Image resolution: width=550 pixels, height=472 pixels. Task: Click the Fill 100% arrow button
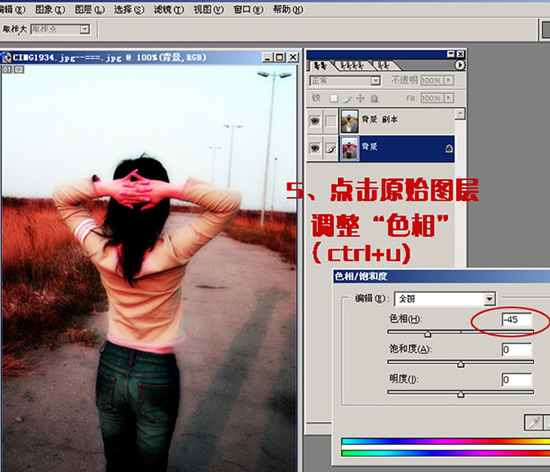click(448, 98)
